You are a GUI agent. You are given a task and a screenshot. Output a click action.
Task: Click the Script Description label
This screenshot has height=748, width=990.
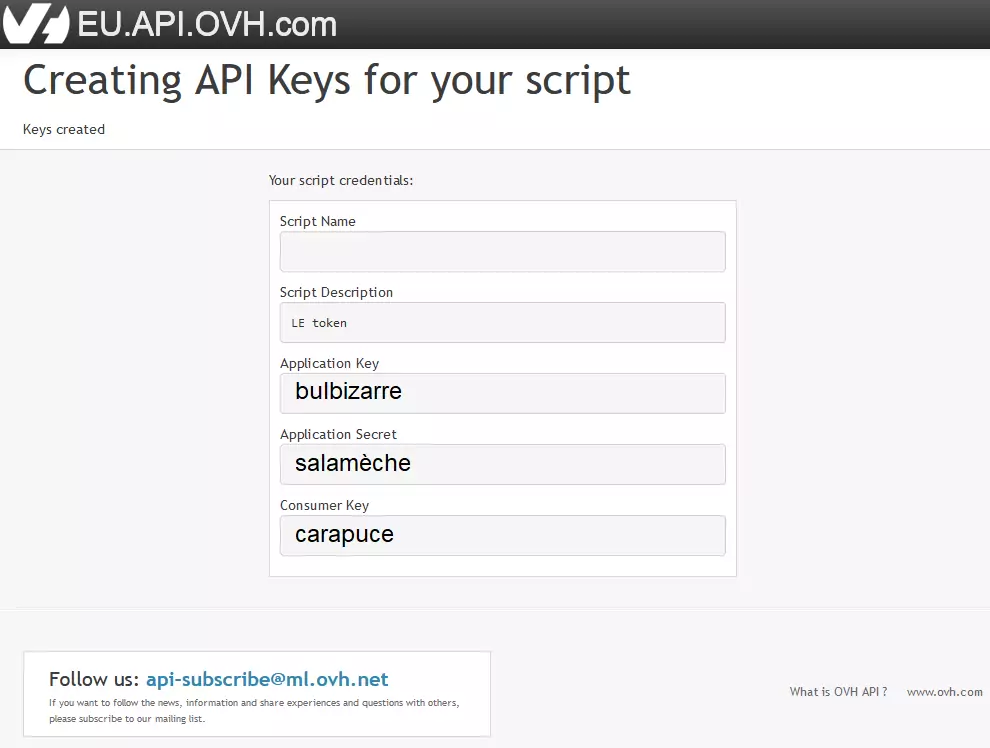[x=337, y=292]
